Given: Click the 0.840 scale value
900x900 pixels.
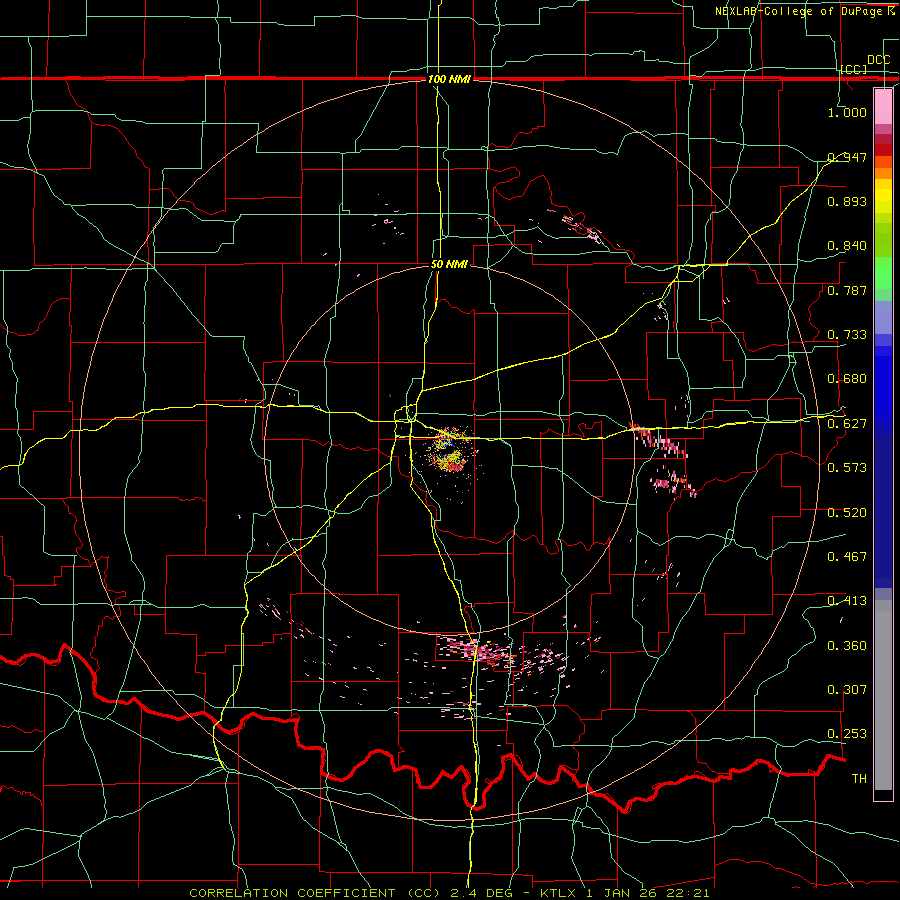Looking at the screenshot, I should (x=847, y=246).
